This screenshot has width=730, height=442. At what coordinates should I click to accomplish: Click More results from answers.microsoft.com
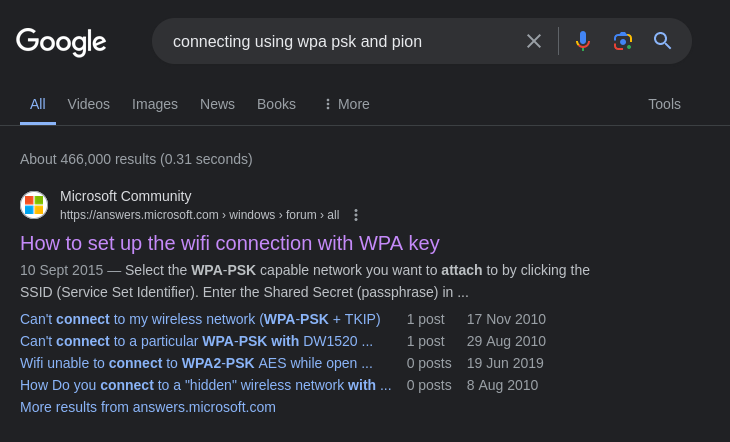[148, 407]
